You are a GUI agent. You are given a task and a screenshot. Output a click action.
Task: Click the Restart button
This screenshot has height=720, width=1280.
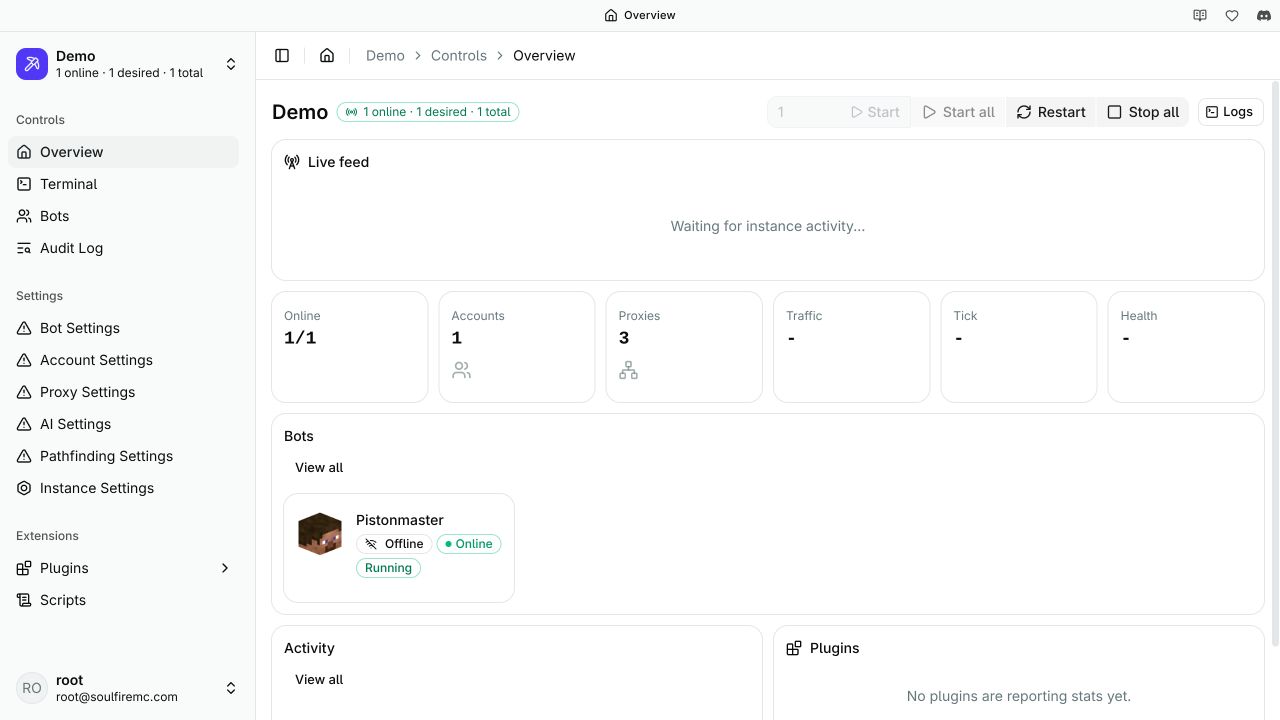tap(1051, 112)
